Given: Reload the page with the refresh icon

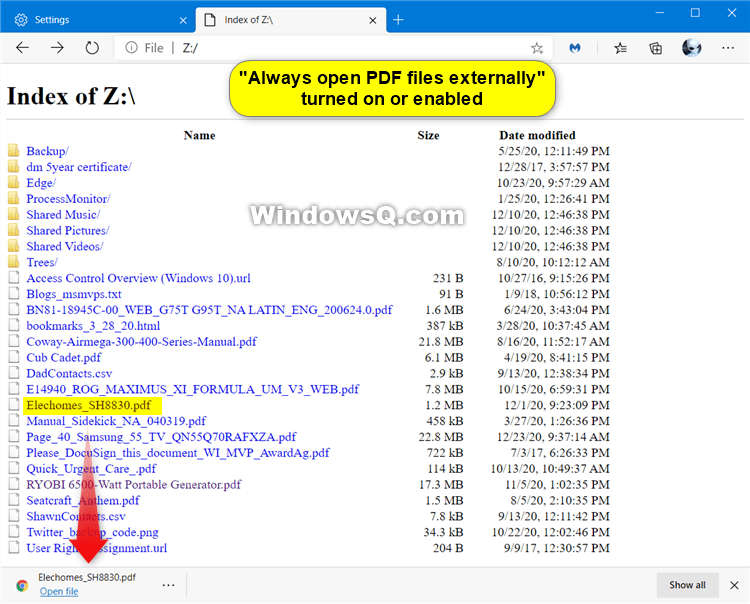Looking at the screenshot, I should point(92,47).
